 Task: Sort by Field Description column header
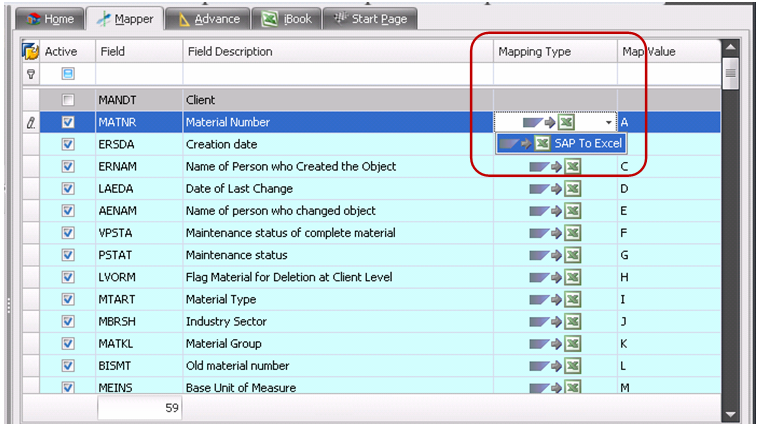point(336,51)
